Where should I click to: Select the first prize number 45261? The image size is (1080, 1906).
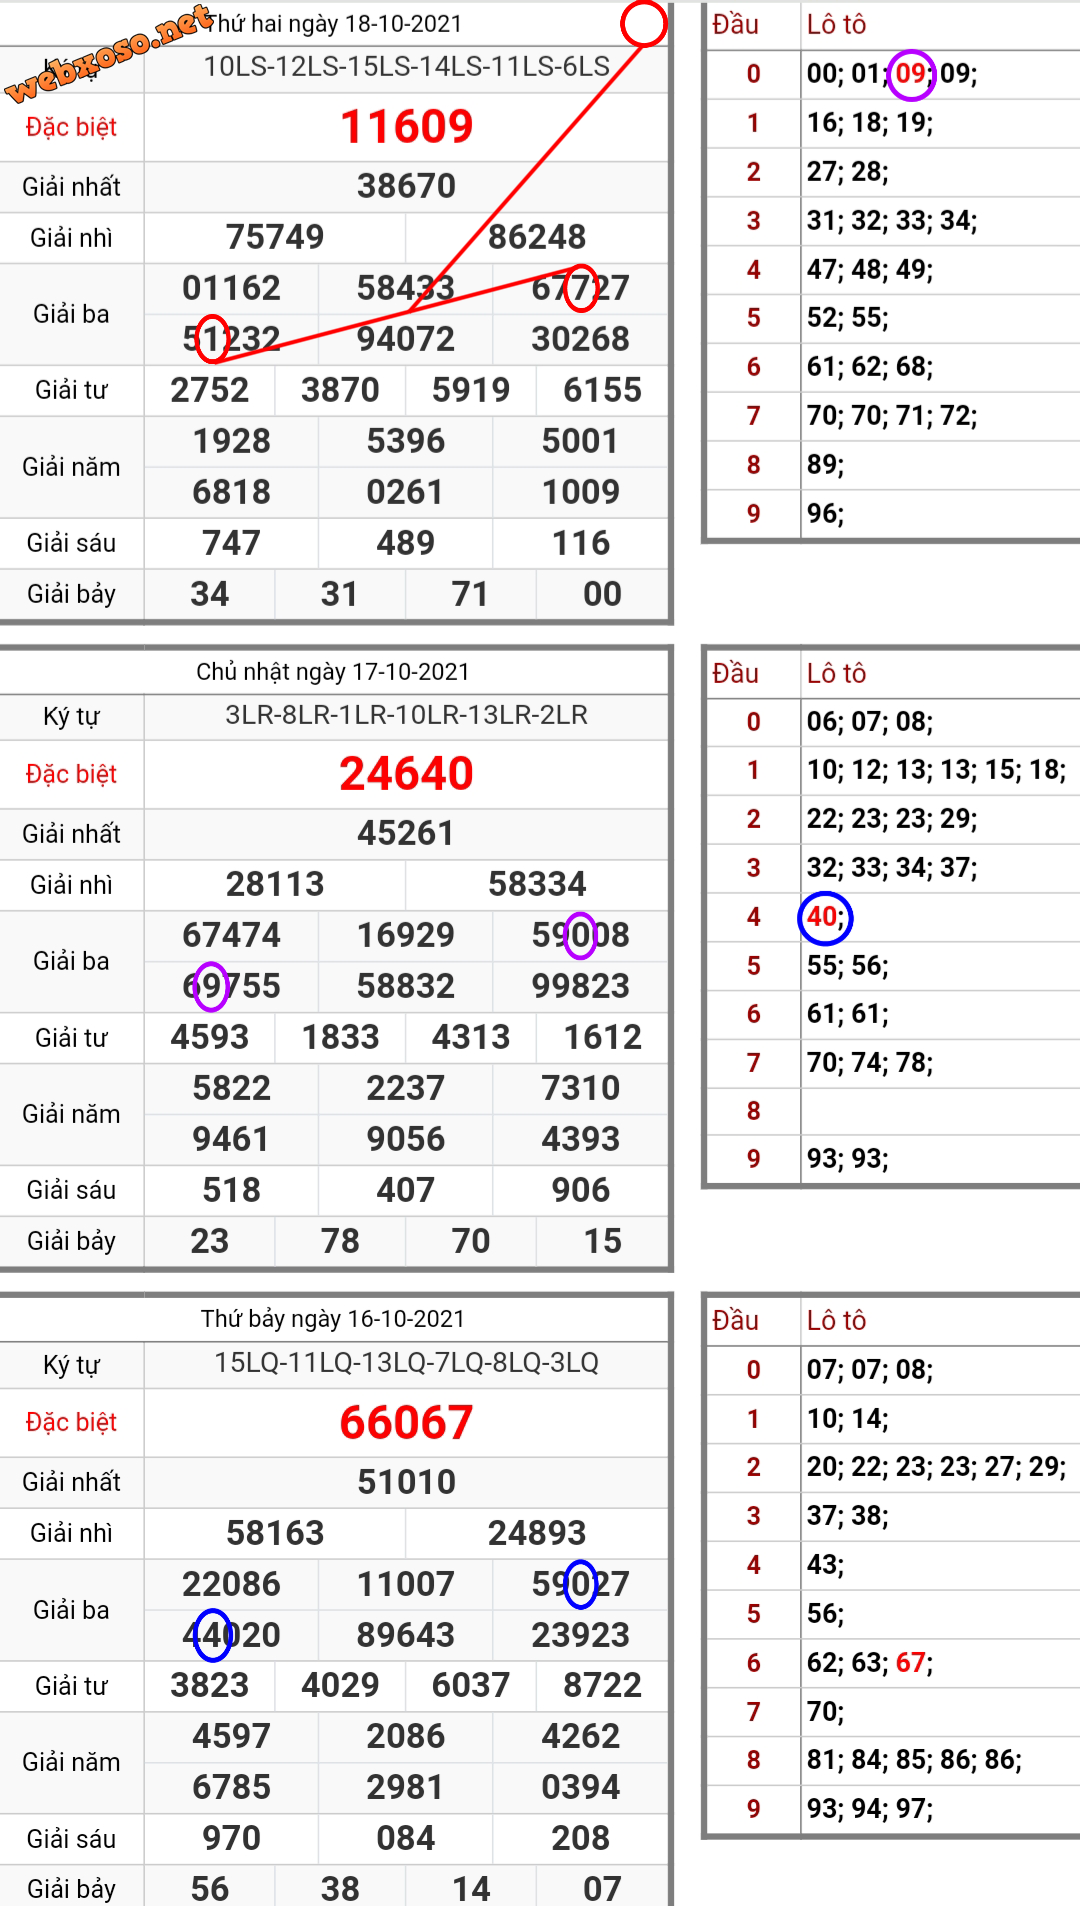click(406, 833)
